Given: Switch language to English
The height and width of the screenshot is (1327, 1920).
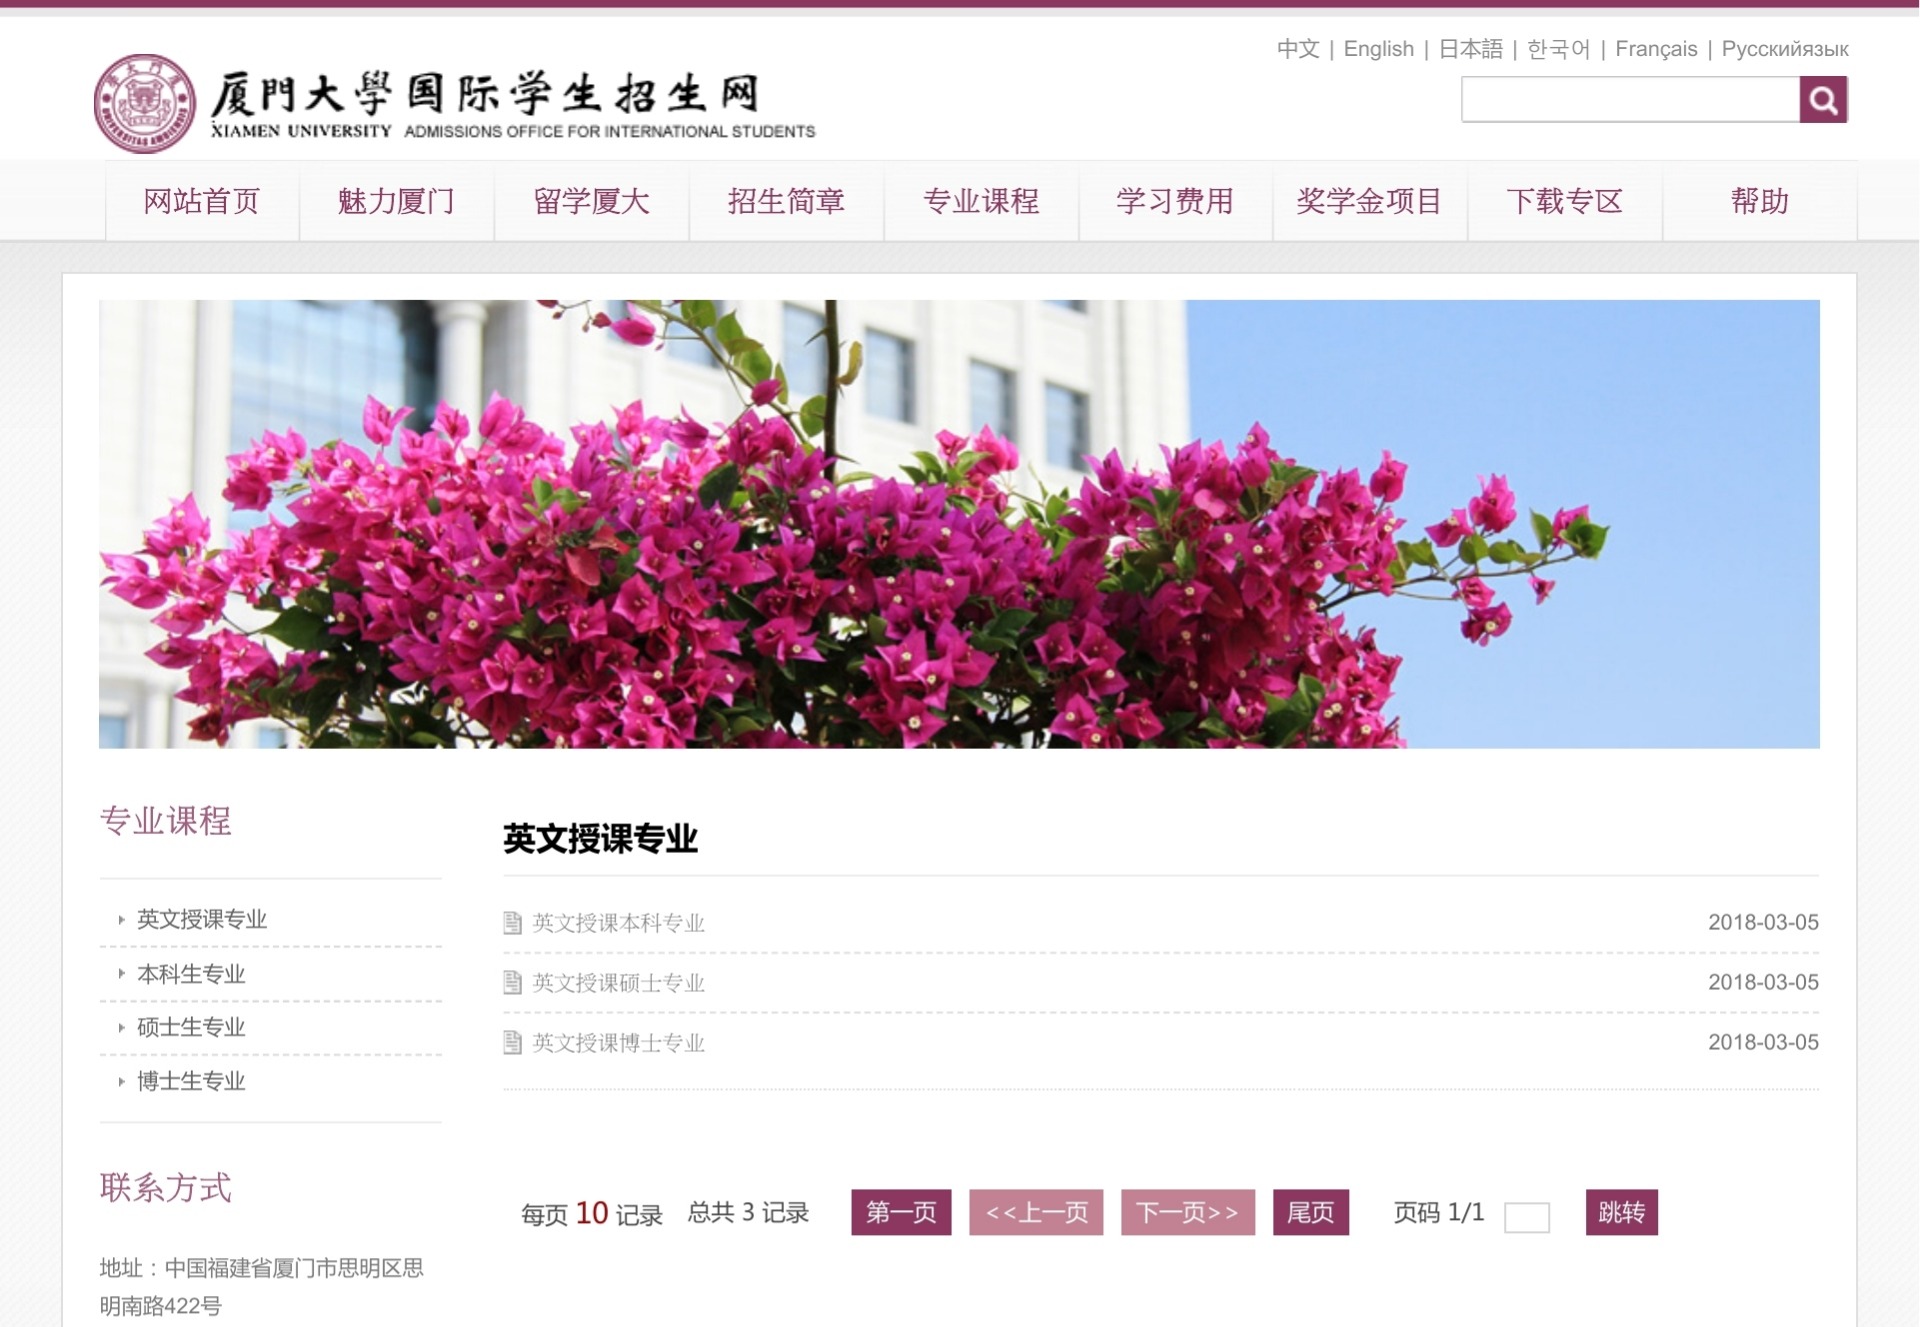Looking at the screenshot, I should (1378, 49).
